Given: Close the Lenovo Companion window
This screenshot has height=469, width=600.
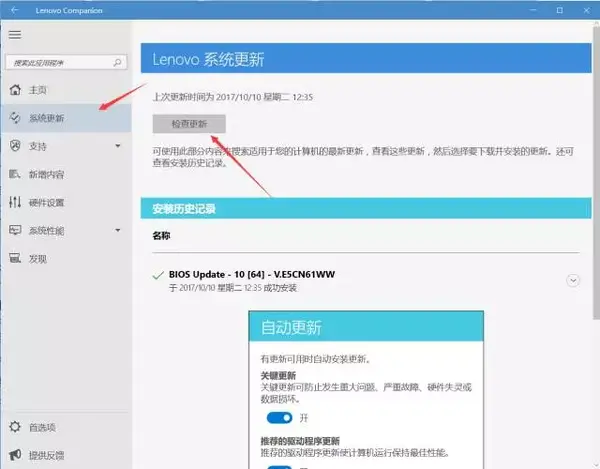Looking at the screenshot, I should pyautogui.click(x=586, y=10).
